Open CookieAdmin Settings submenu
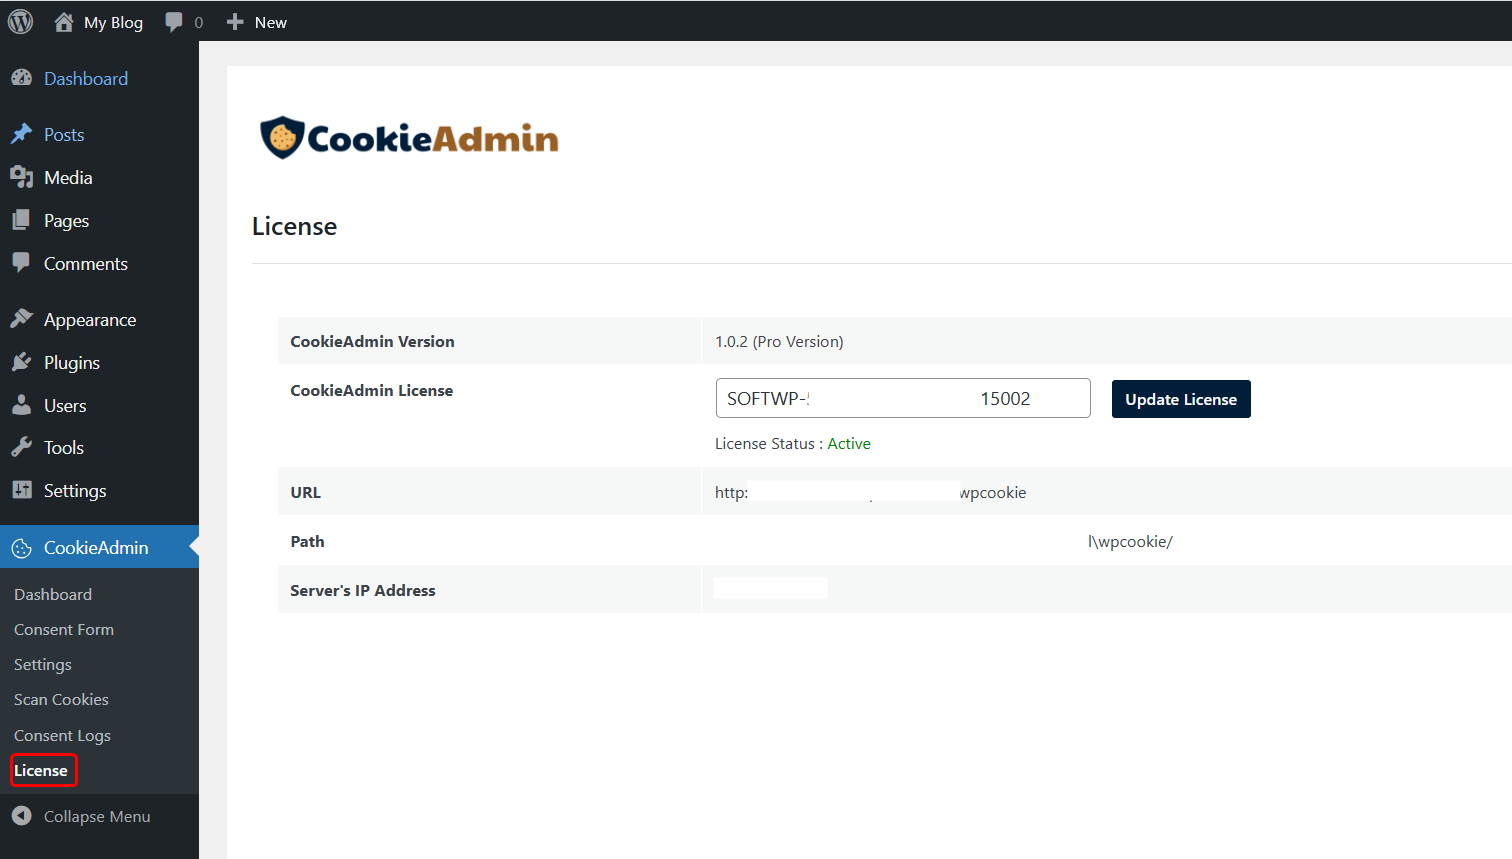This screenshot has height=859, width=1512. click(43, 664)
